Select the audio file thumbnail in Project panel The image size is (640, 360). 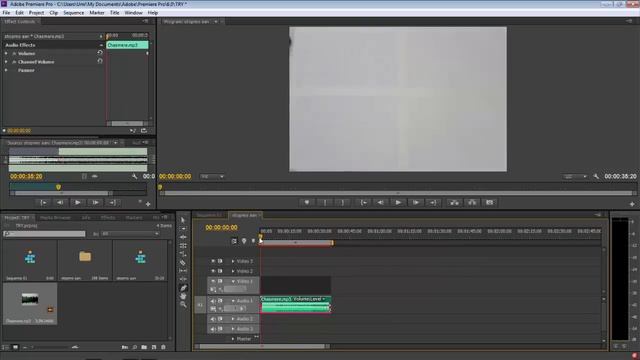click(x=30, y=300)
